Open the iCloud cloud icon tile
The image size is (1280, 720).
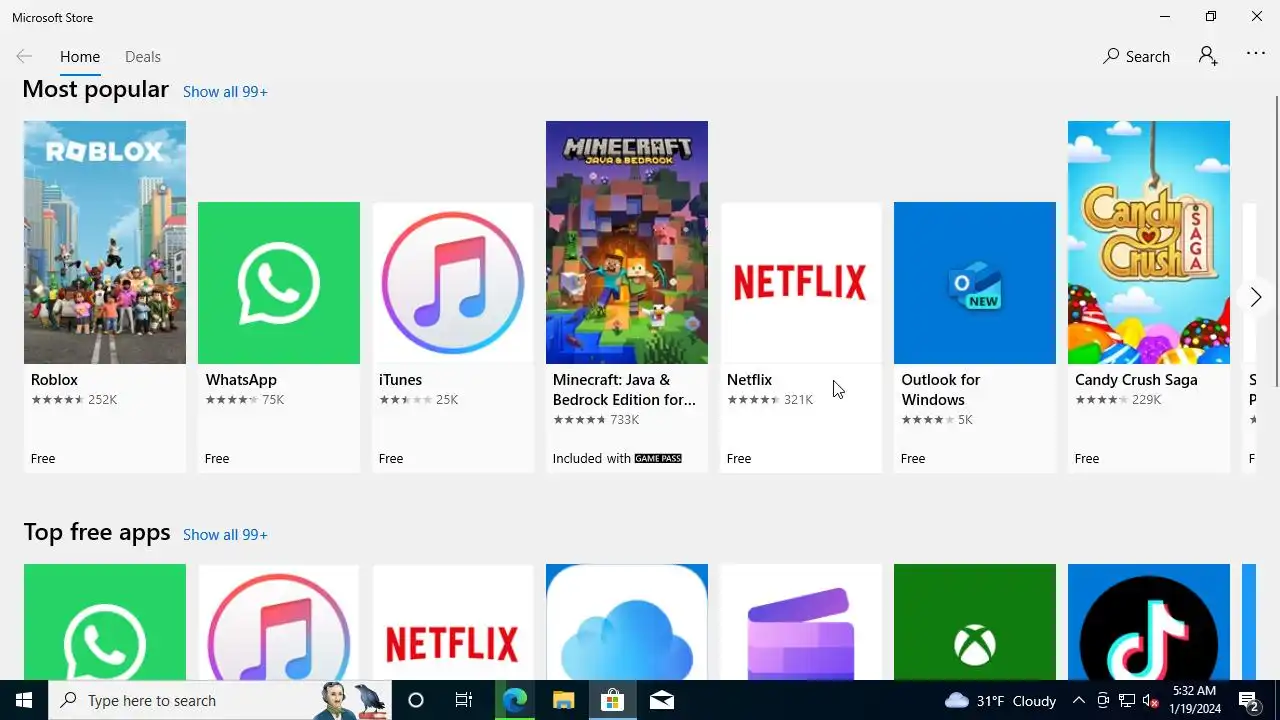tap(627, 622)
